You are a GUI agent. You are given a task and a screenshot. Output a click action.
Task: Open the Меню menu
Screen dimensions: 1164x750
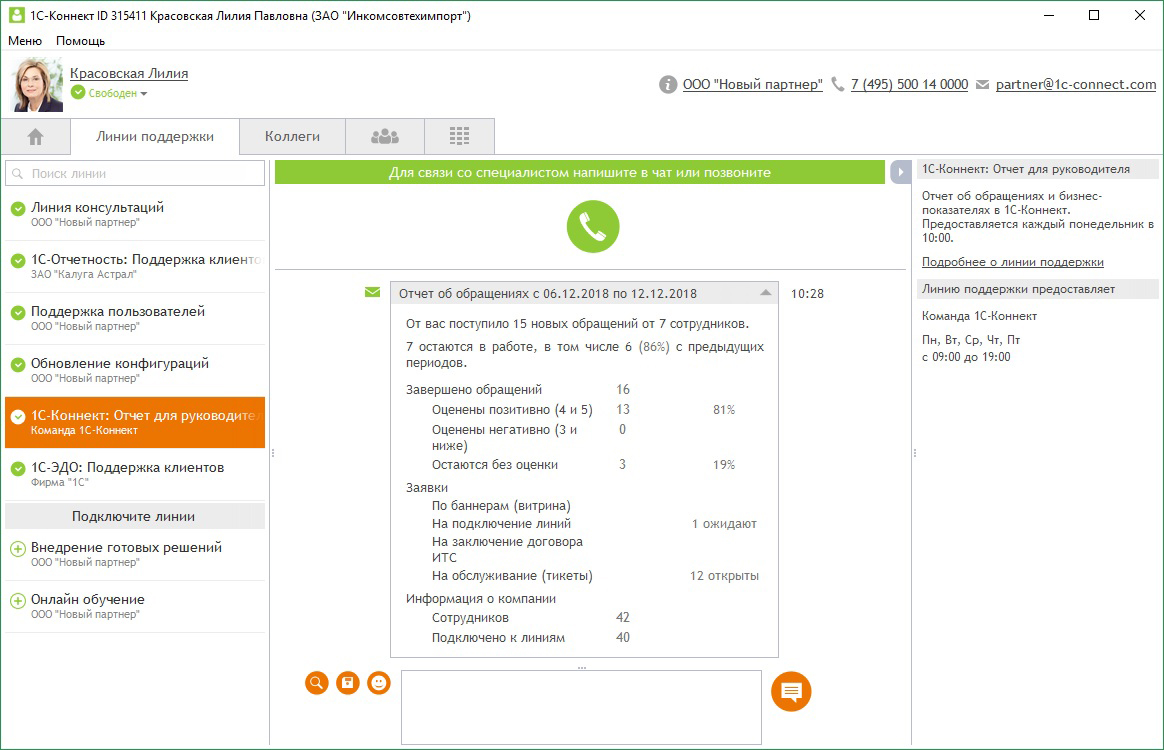(x=24, y=41)
